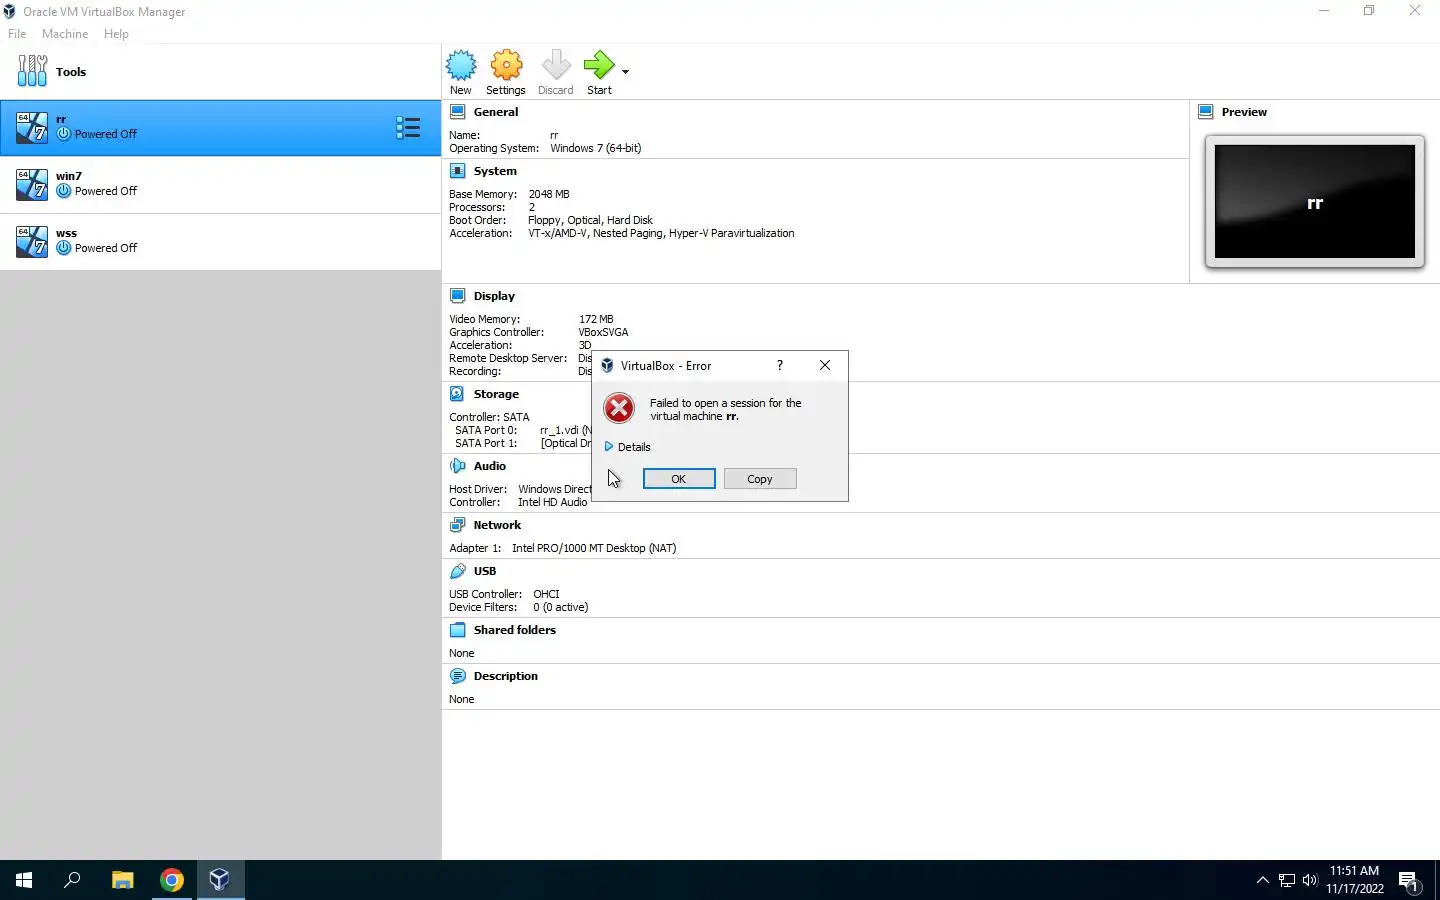Open the Description section header link

click(506, 676)
